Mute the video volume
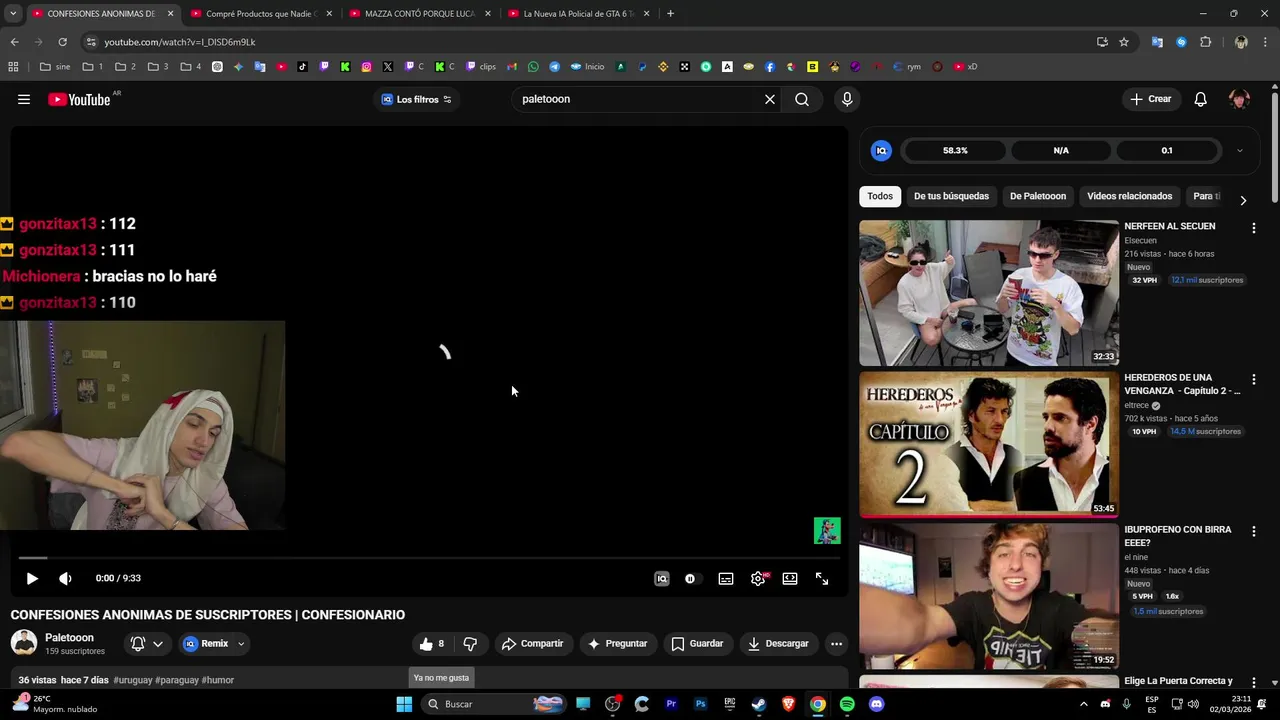 pos(65,578)
